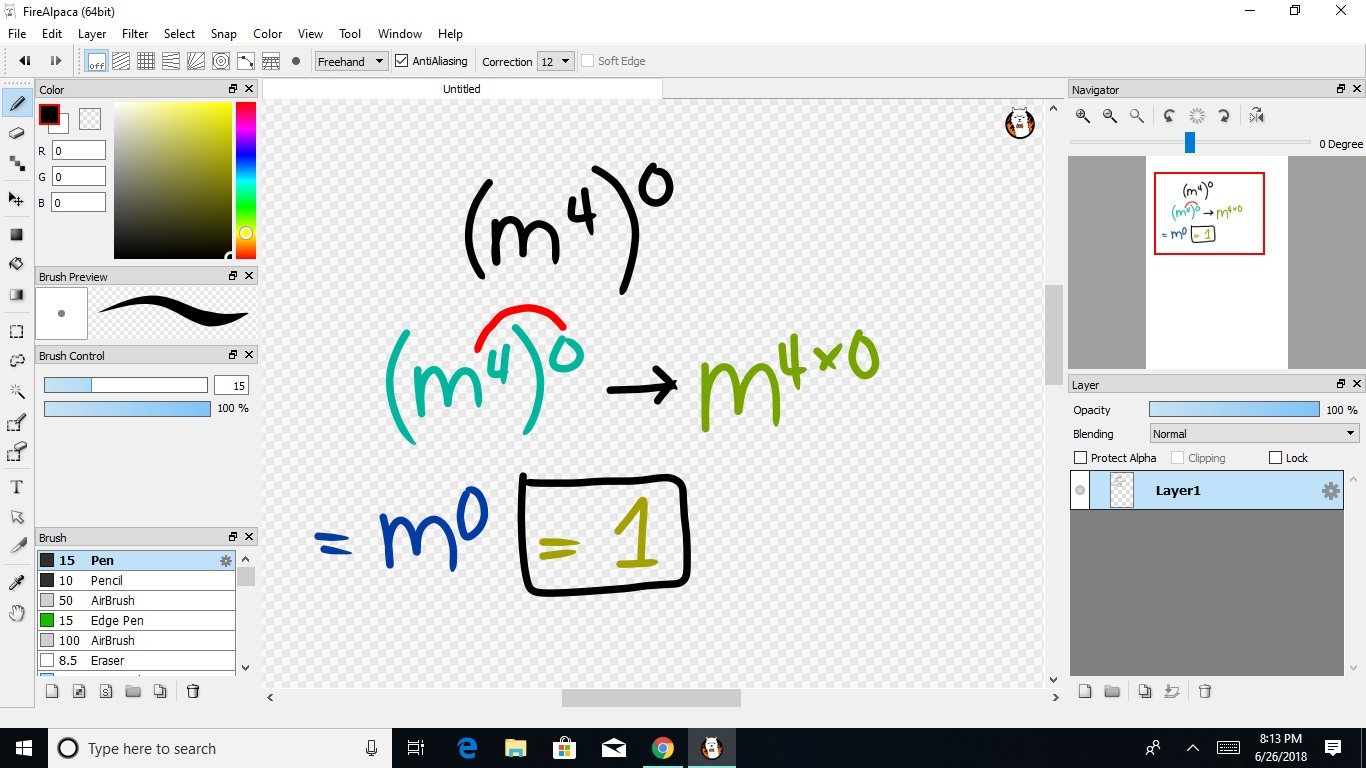
Task: Enable the Protect Alpha checkbox
Action: point(1080,458)
